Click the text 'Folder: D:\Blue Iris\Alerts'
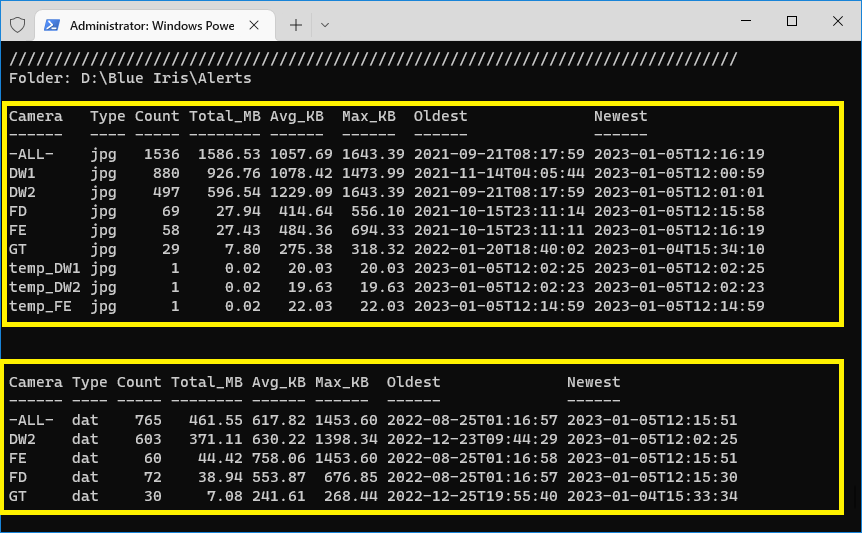Image resolution: width=862 pixels, height=533 pixels. [130, 78]
